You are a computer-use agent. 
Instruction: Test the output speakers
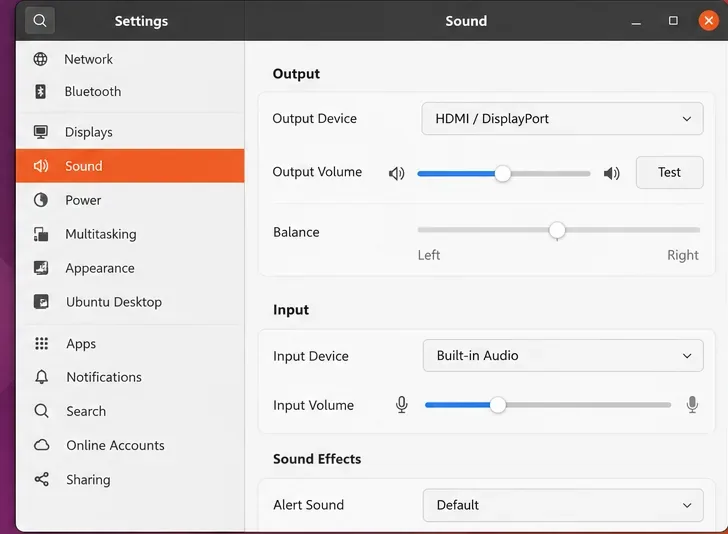[x=670, y=172]
